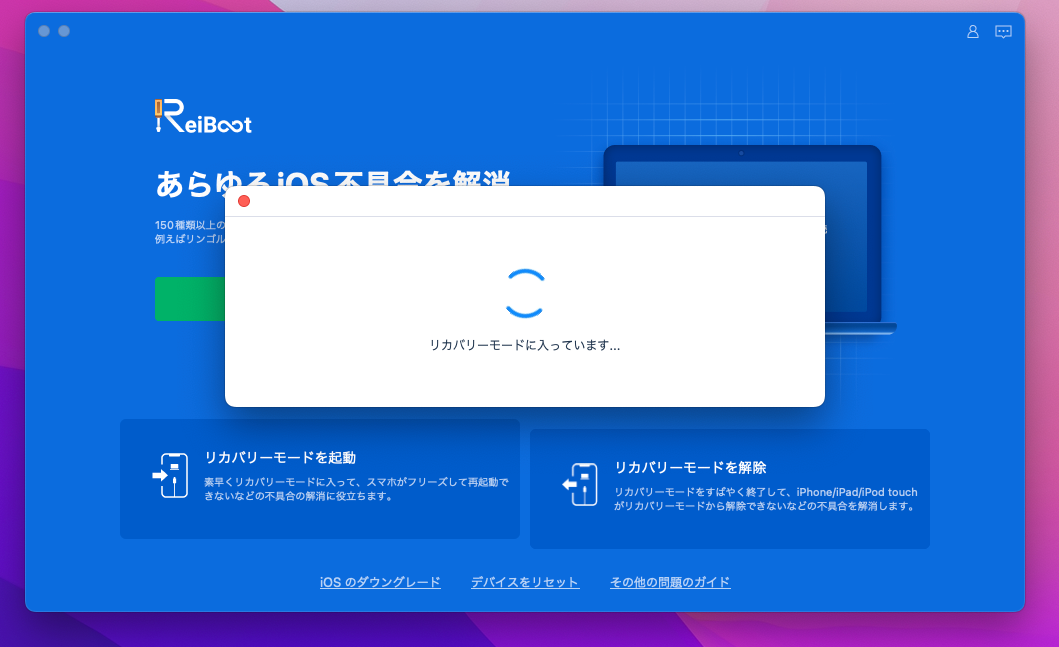The height and width of the screenshot is (647, 1059).
Task: Click description text under リカバリーモードを起動
Action: [x=357, y=489]
